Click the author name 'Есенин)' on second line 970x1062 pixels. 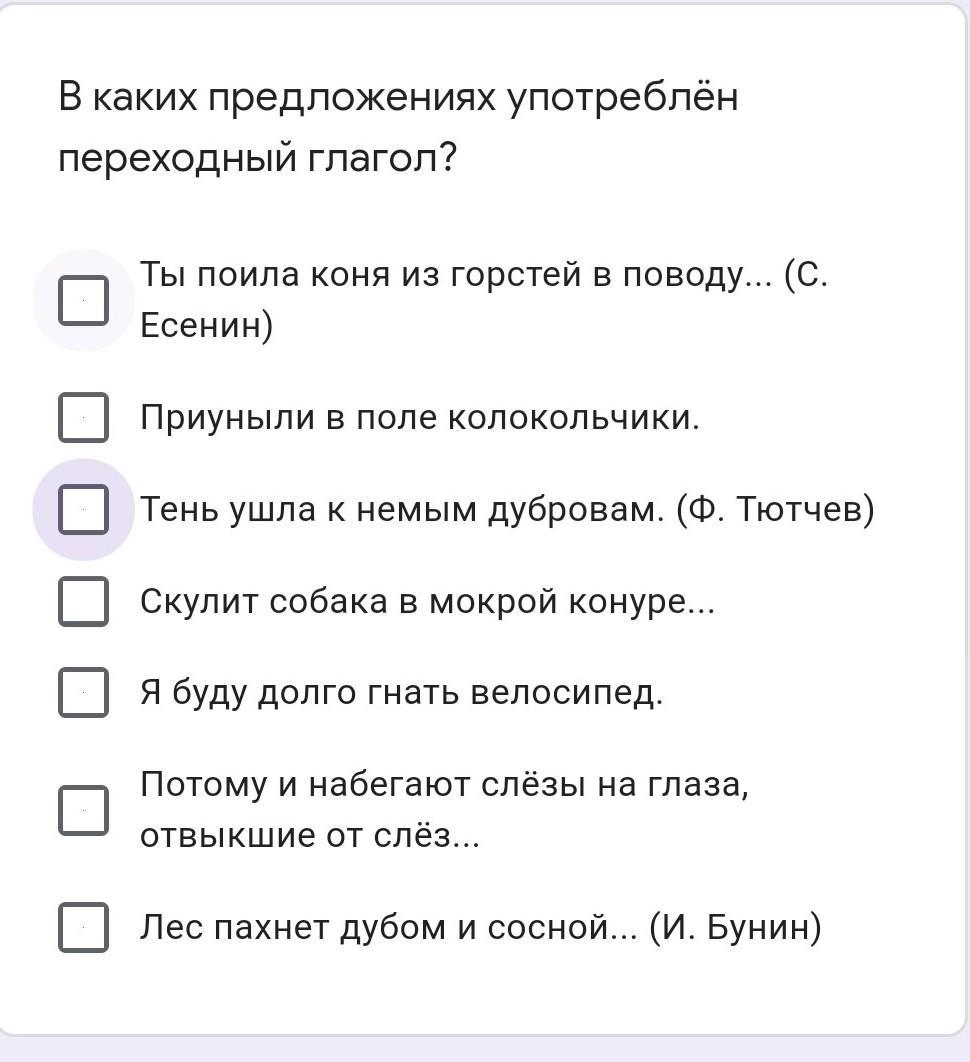207,325
